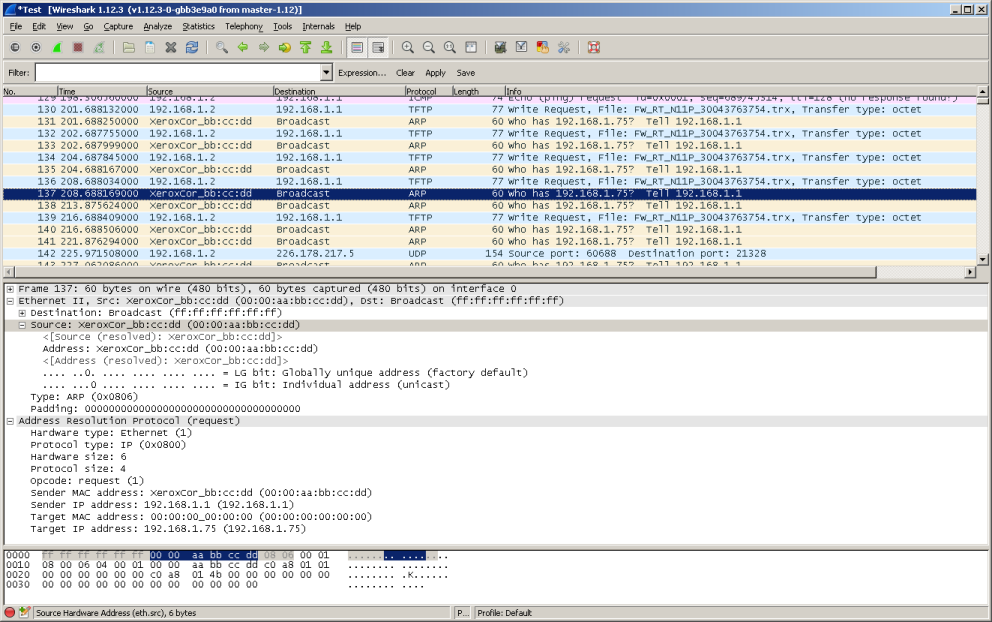The height and width of the screenshot is (622, 992).
Task: Sort by Source column header
Action: [x=209, y=91]
